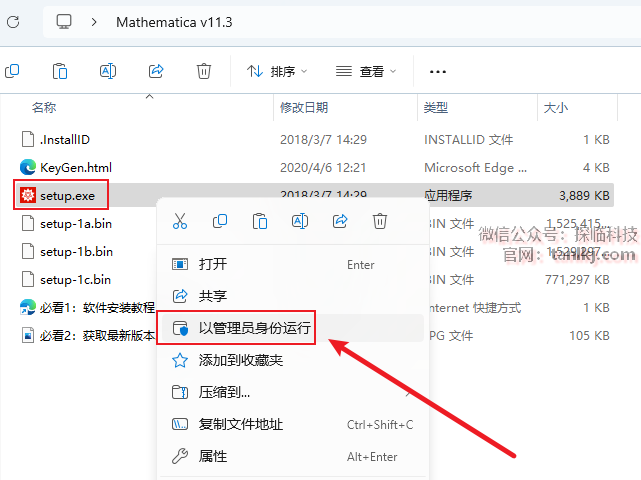Click the shortcut icon of 必看1
Viewport: 641px width, 480px height.
click(28, 307)
